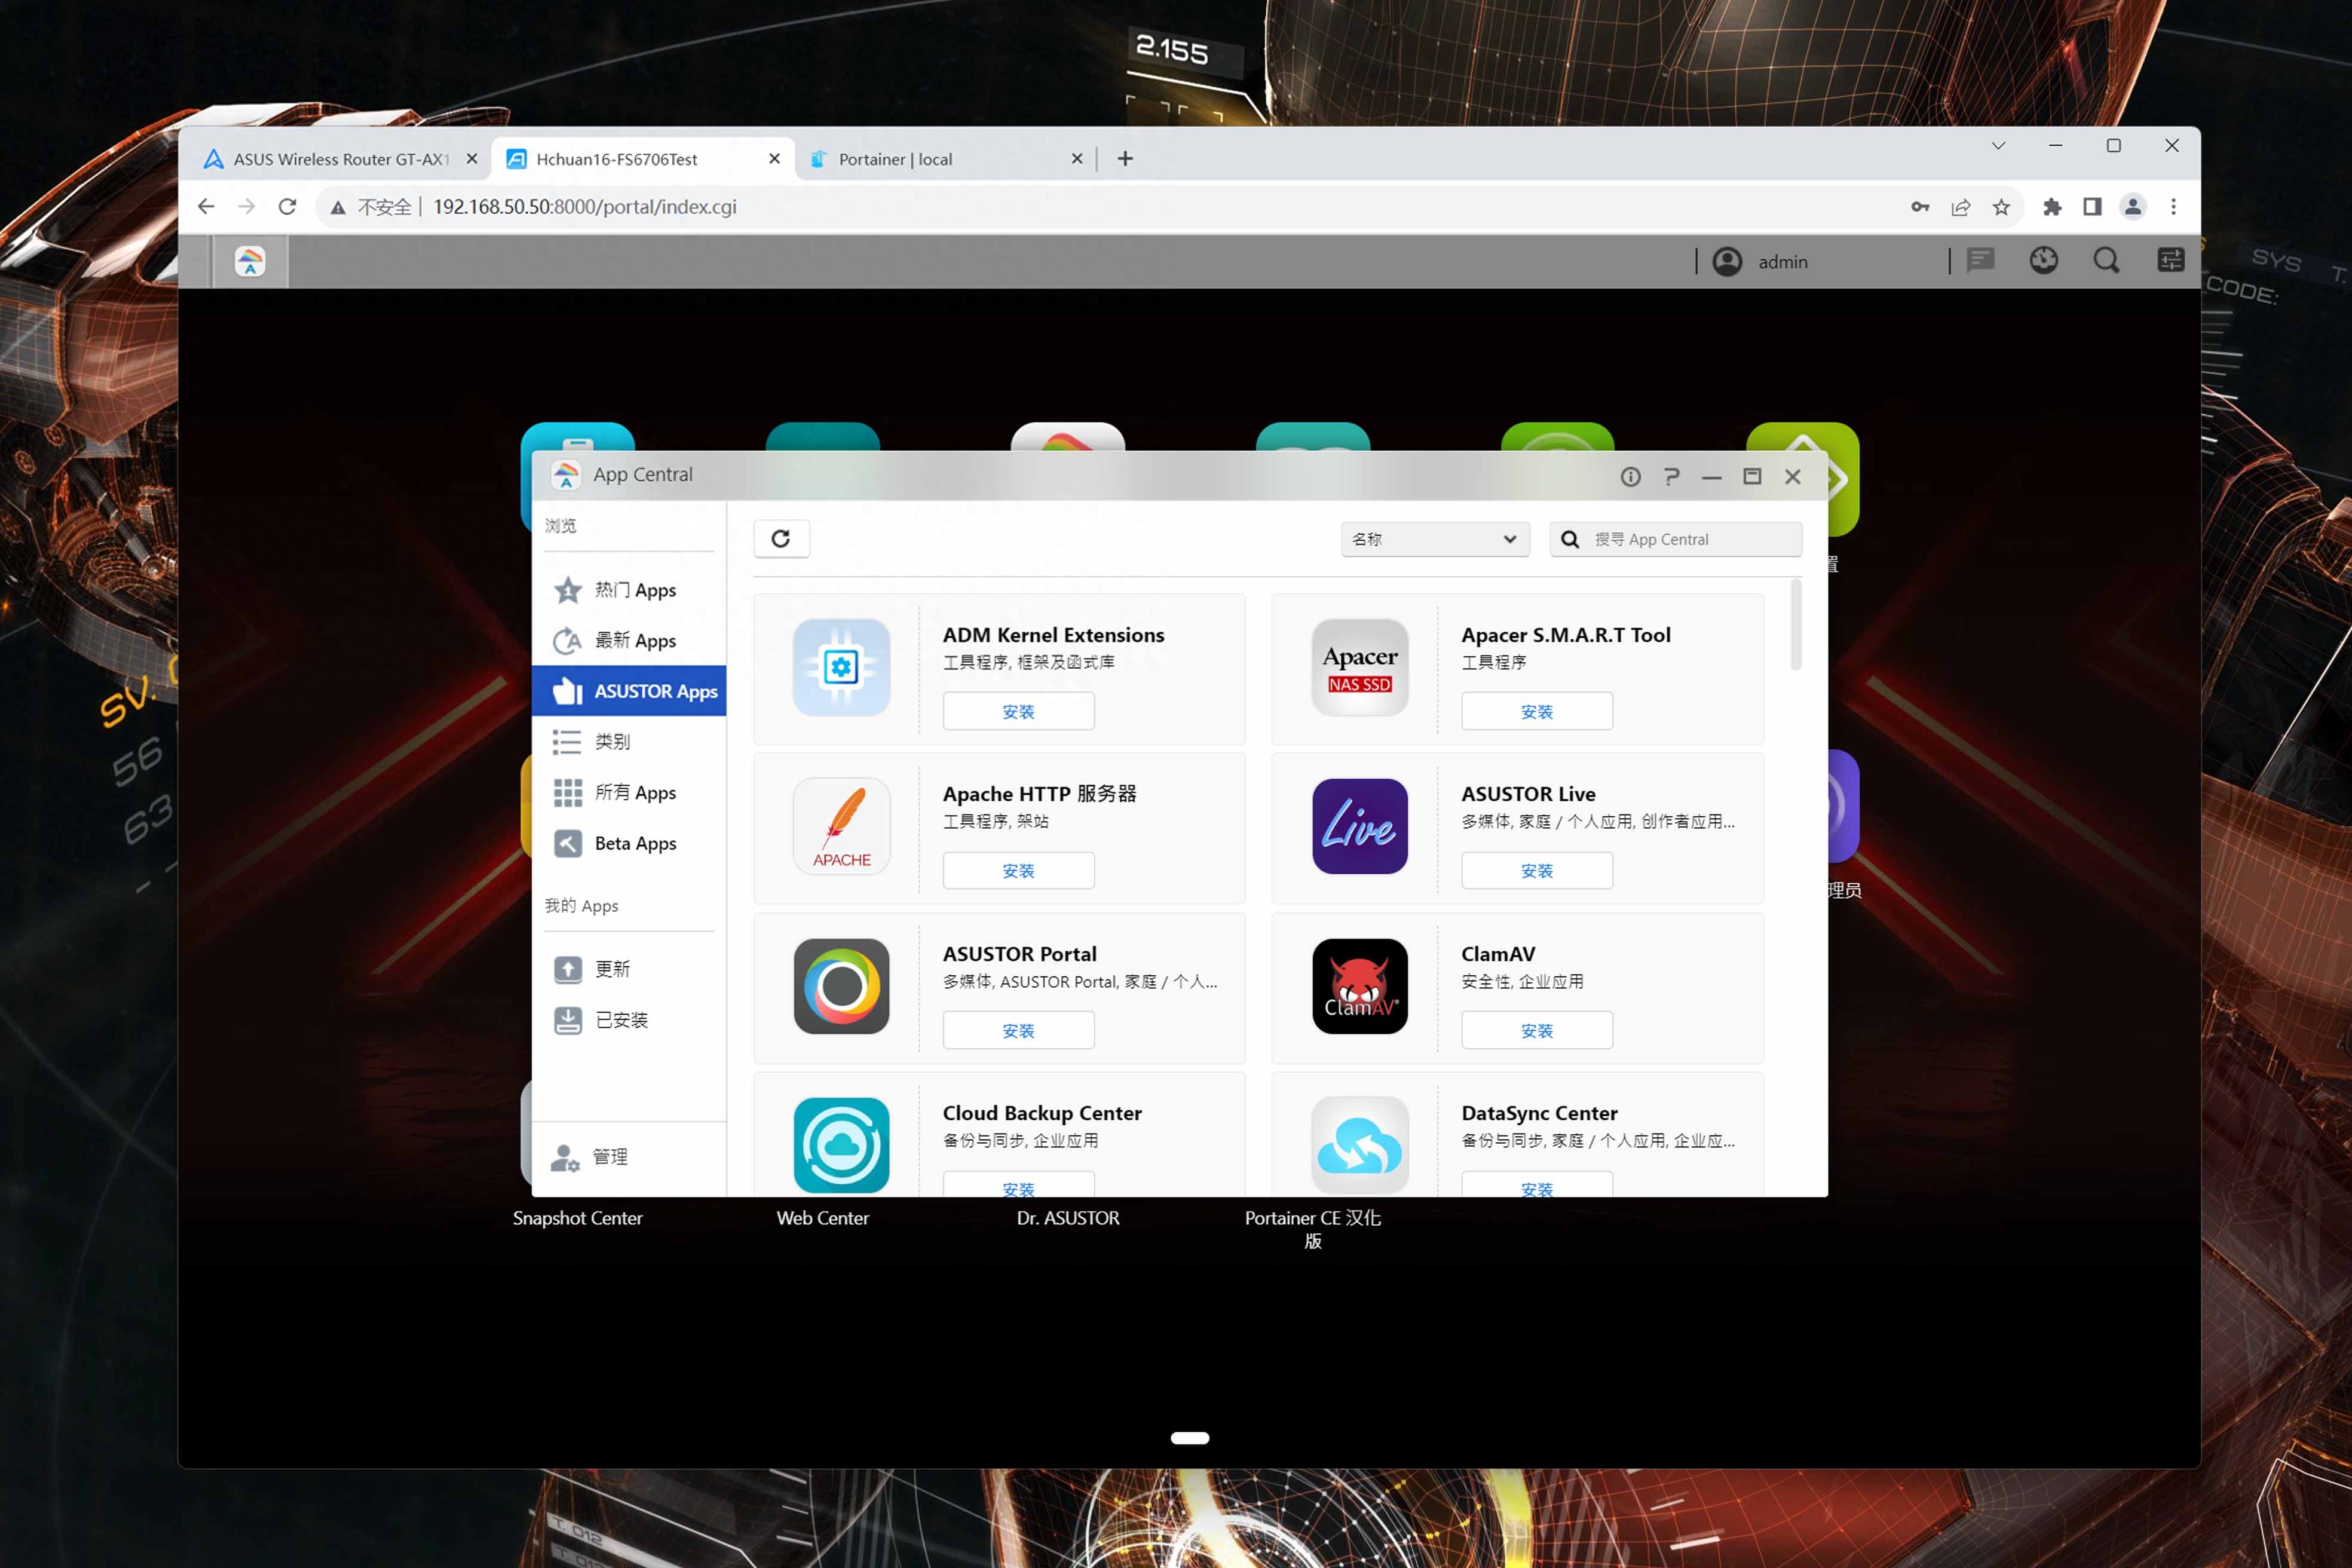Viewport: 2352px width, 1568px height.
Task: Install Apache HTTP 服务器
Action: click(x=1018, y=870)
